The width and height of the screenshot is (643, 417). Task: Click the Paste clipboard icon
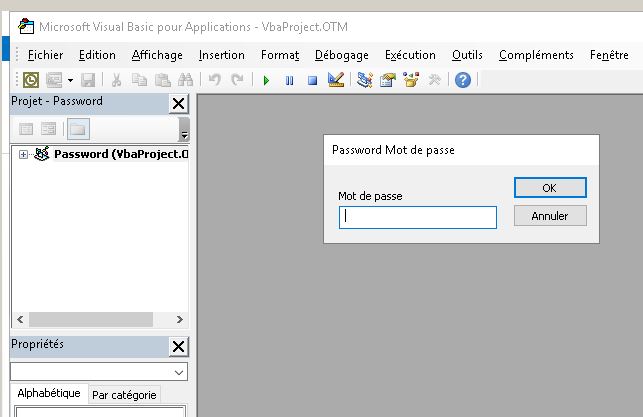point(163,80)
